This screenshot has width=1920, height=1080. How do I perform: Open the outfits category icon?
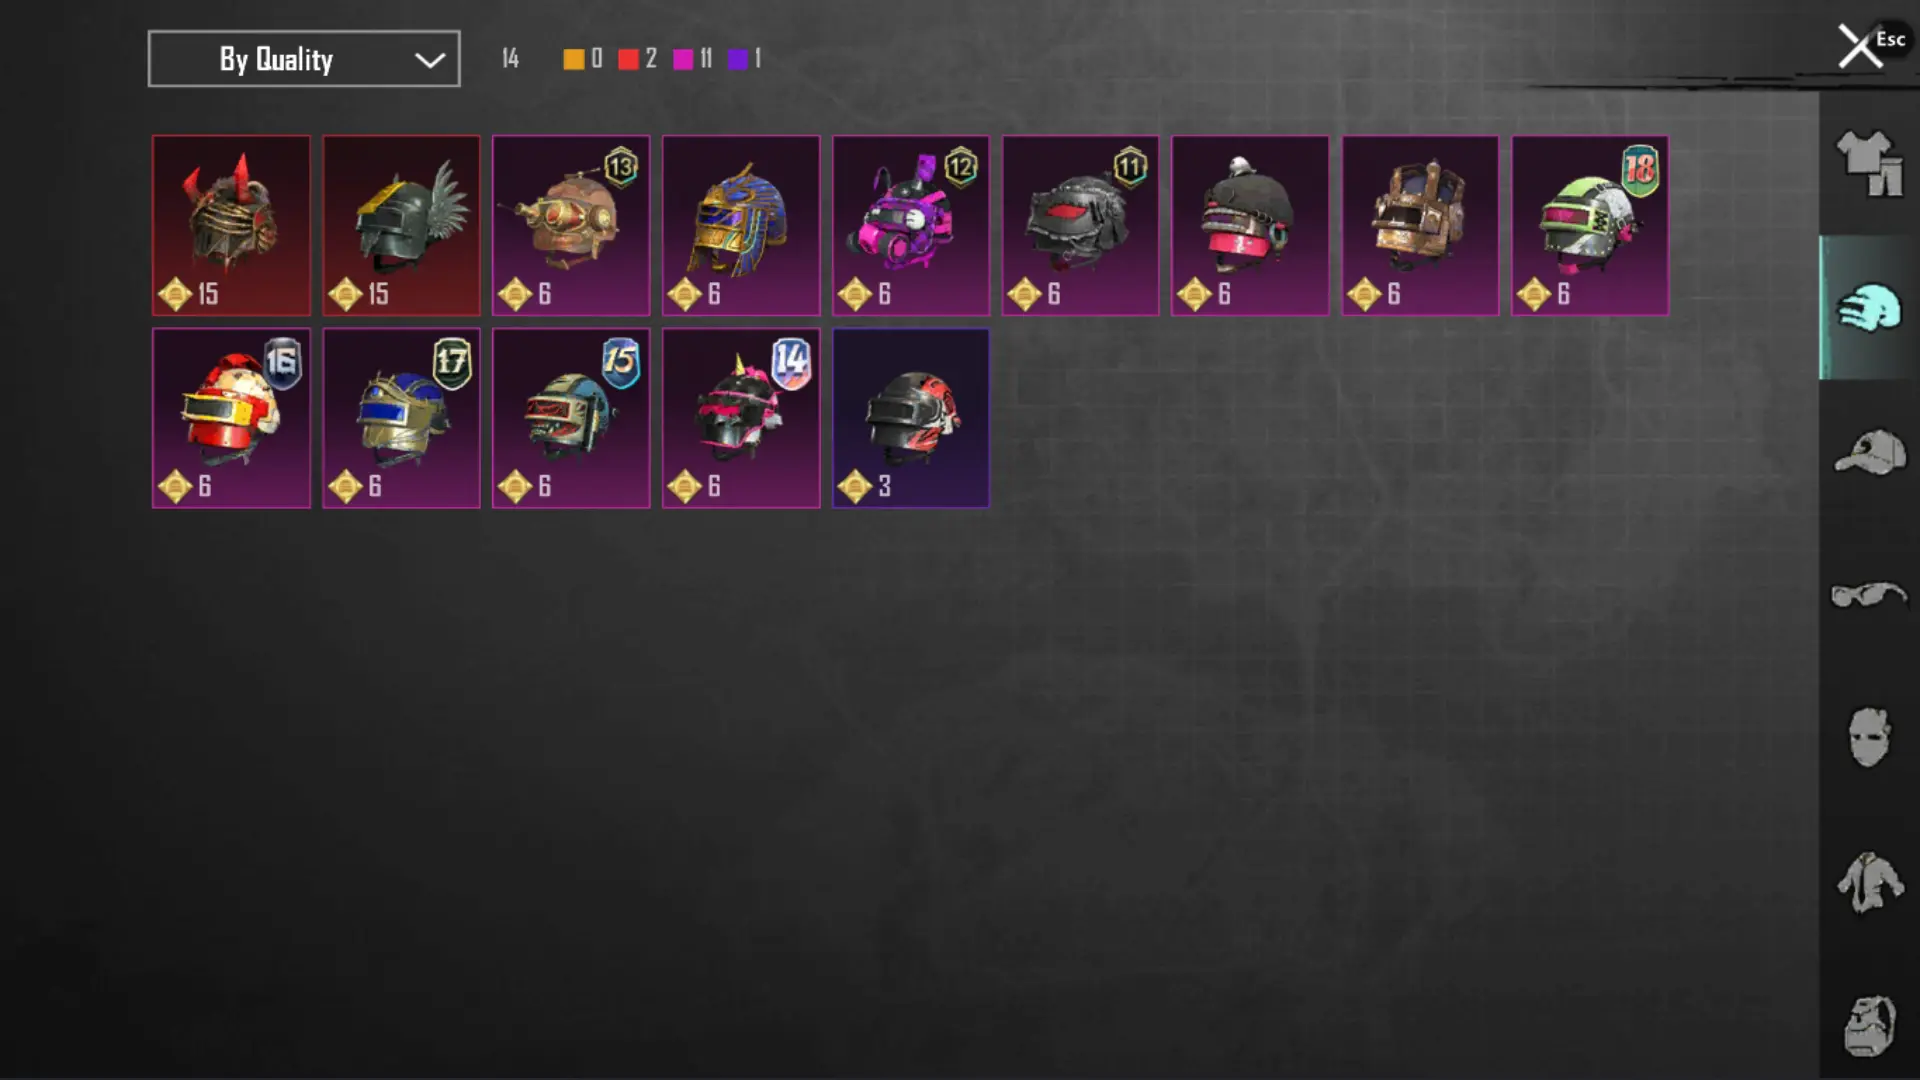1869,164
